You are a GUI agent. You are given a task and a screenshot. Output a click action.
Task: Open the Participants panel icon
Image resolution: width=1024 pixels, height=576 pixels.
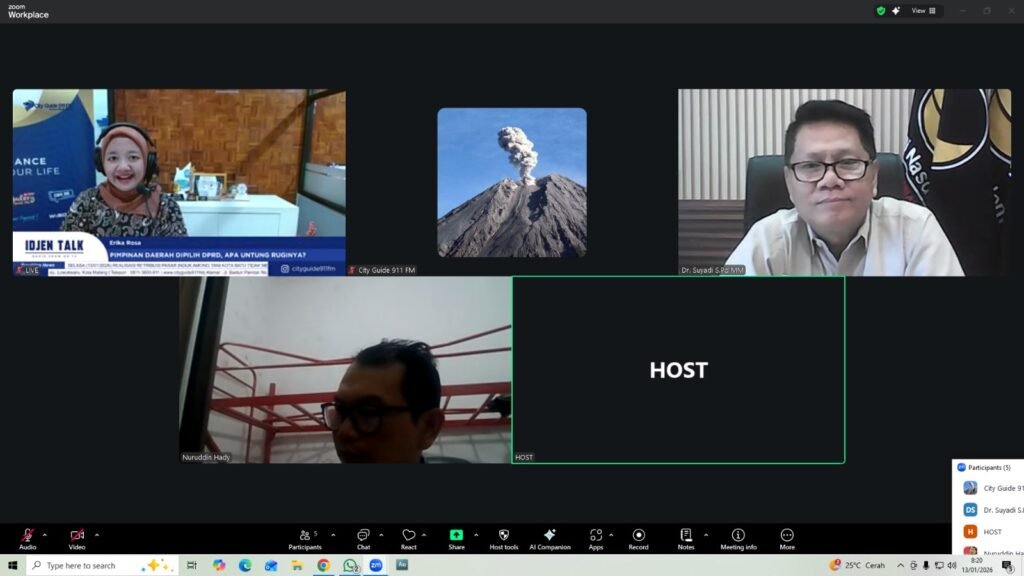[x=304, y=536]
